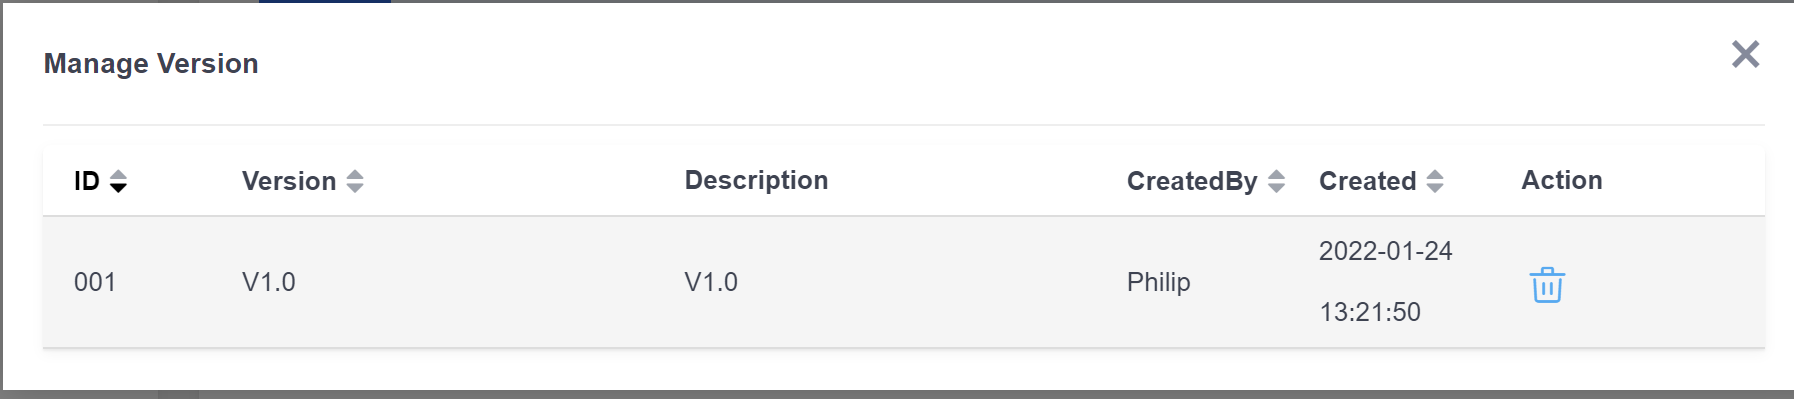
Task: Sort the table by ID column
Action: 118,181
